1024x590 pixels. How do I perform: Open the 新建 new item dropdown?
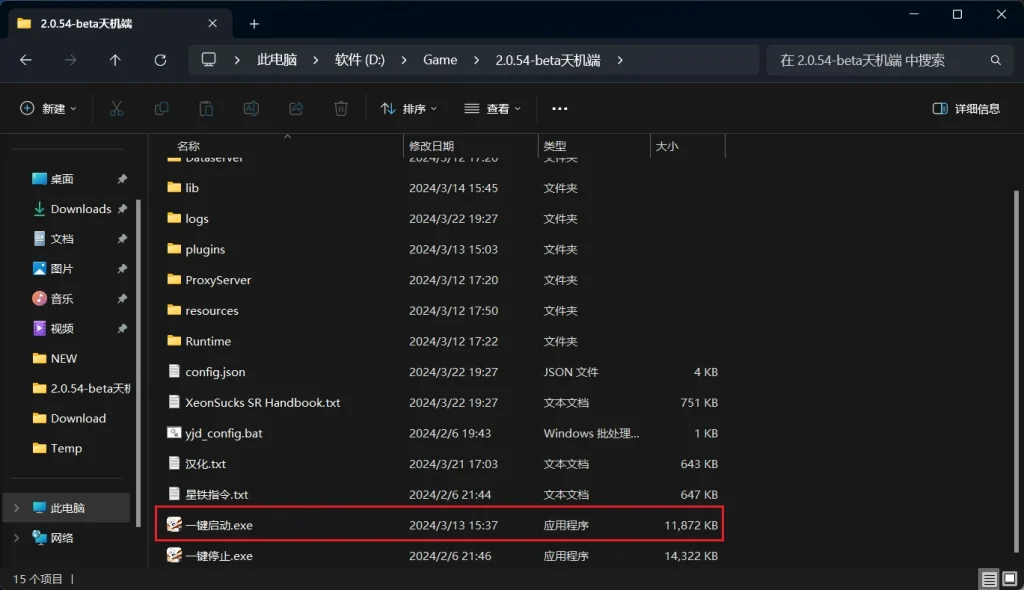coord(48,108)
